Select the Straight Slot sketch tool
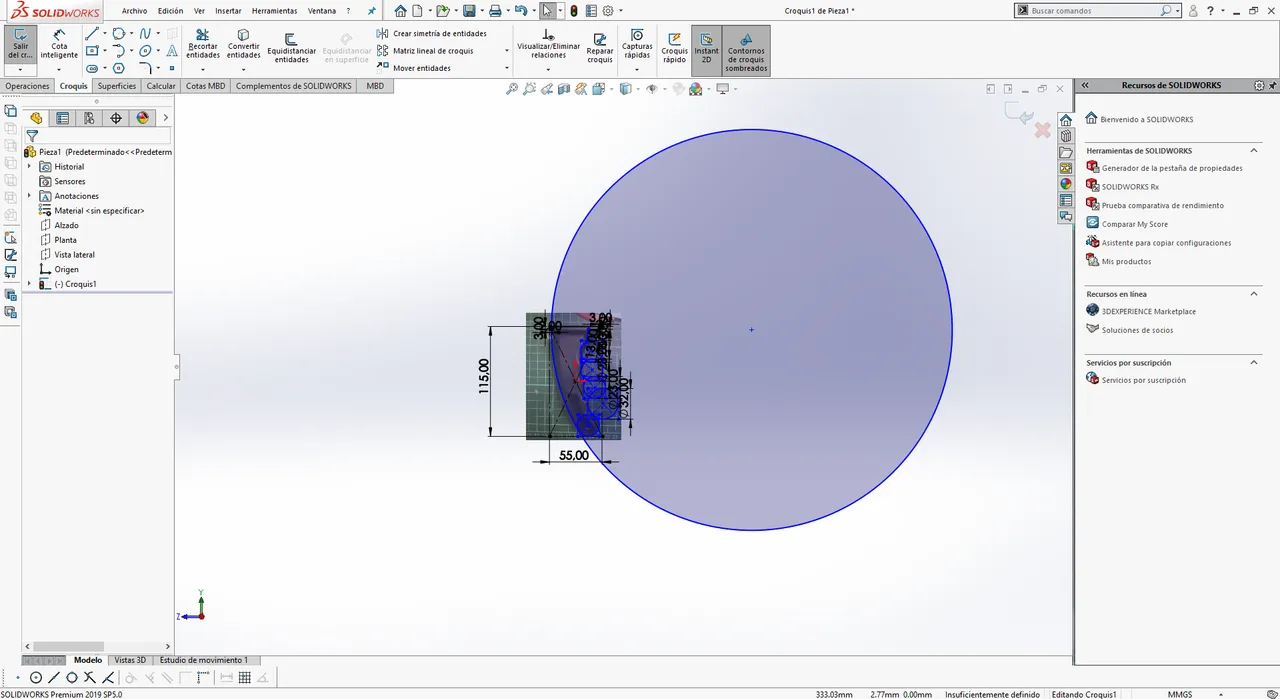 point(91,68)
